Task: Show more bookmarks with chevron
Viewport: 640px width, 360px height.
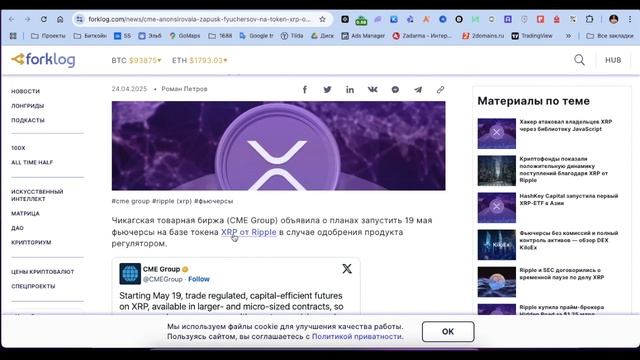Action: click(568, 36)
